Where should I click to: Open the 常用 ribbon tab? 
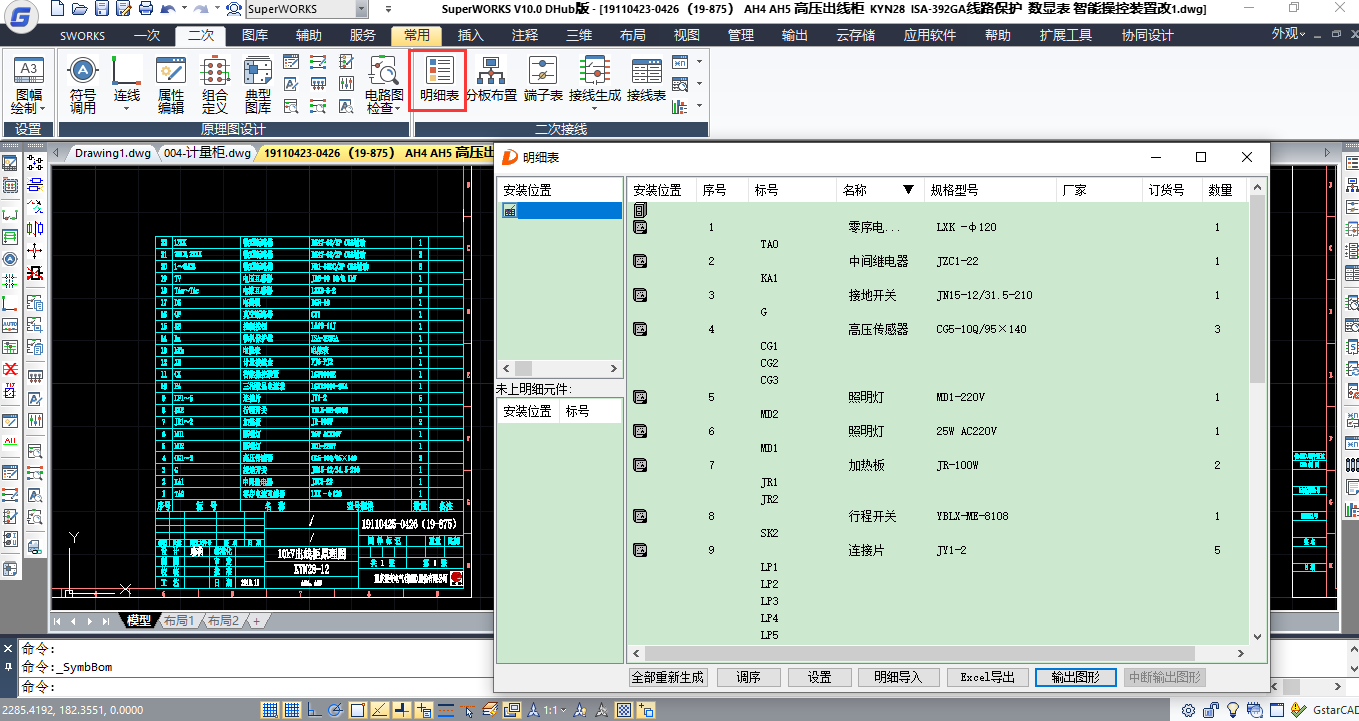pos(416,35)
